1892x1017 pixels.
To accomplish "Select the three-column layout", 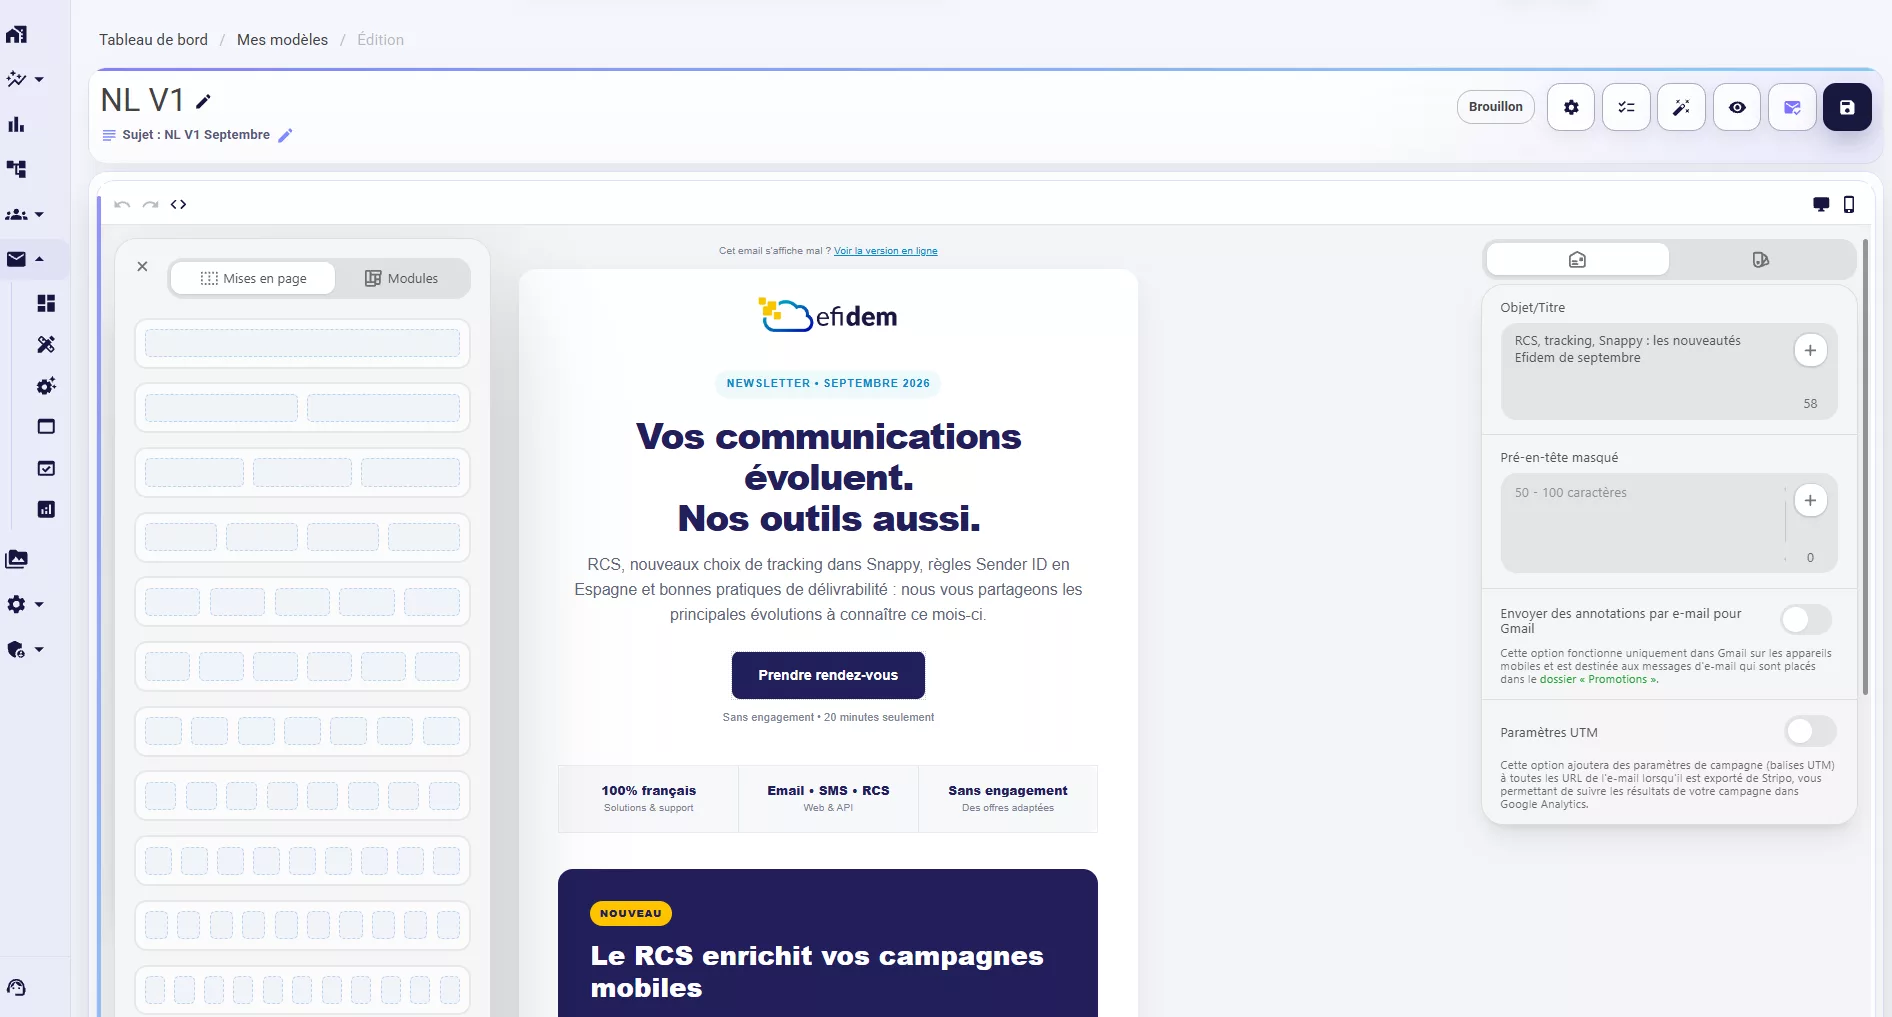I will click(302, 472).
